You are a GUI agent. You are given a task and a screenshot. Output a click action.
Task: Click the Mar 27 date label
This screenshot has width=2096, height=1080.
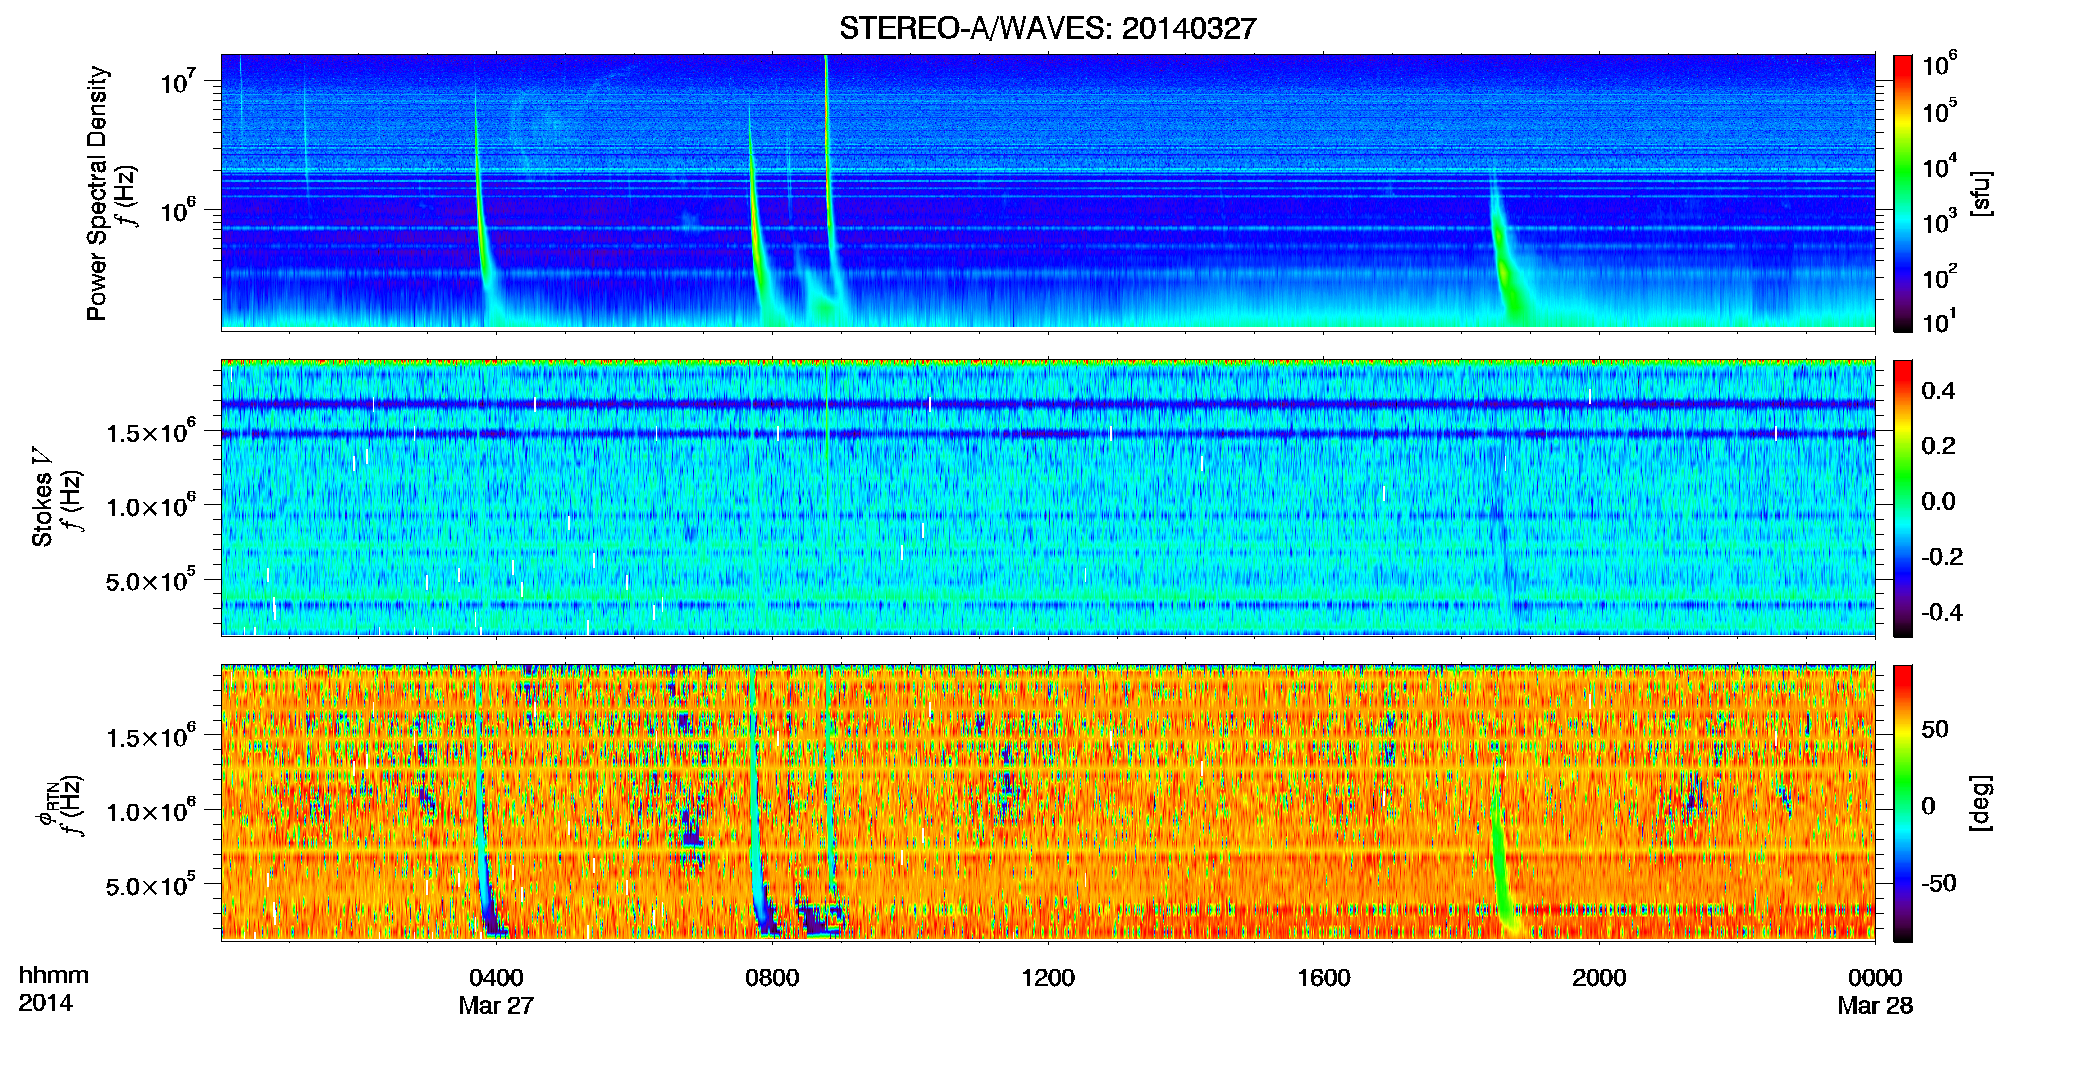pos(496,1005)
